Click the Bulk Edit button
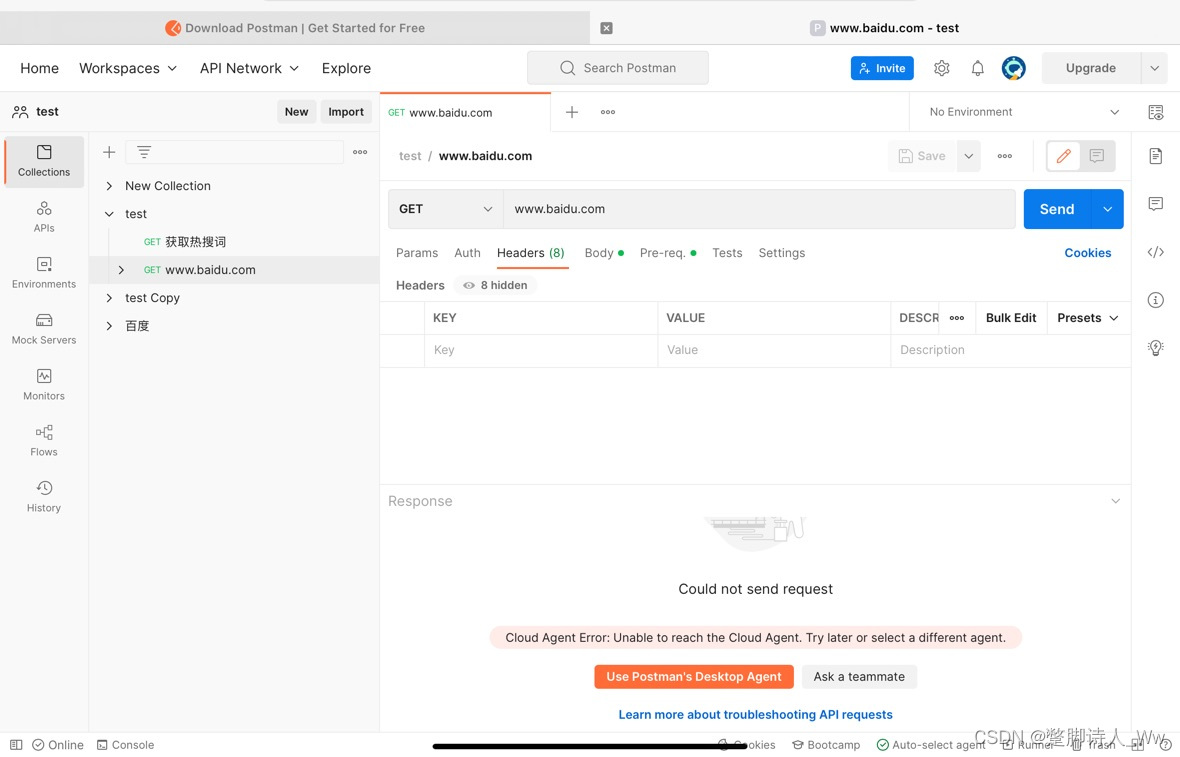The image size is (1180, 757). coord(1011,318)
